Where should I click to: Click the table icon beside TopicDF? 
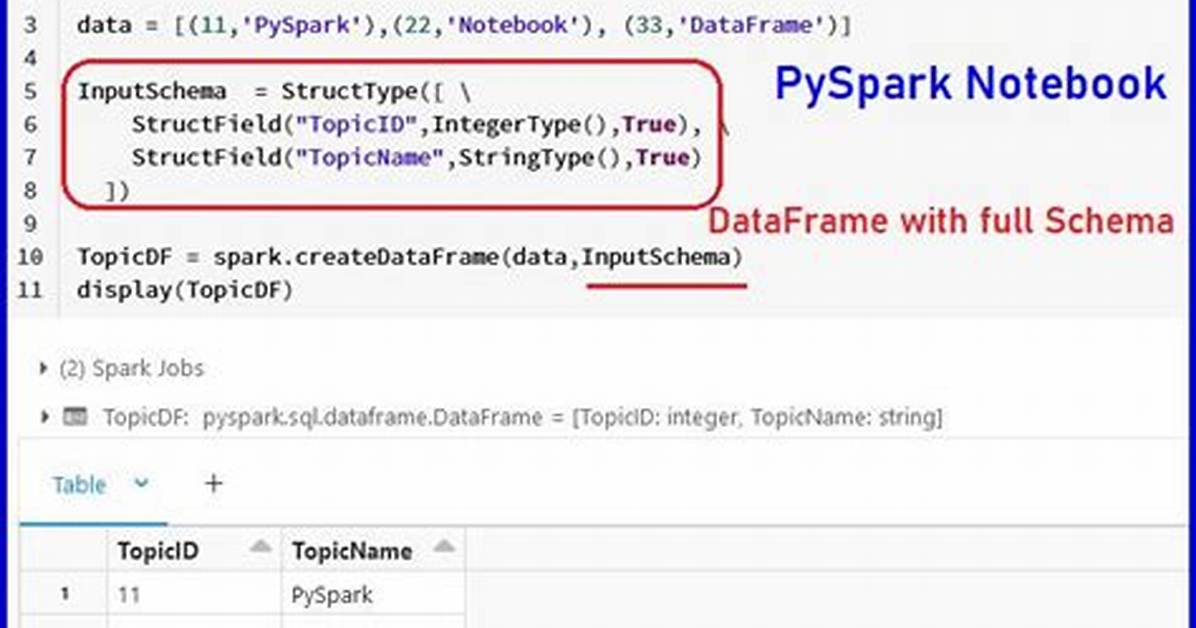click(x=75, y=417)
